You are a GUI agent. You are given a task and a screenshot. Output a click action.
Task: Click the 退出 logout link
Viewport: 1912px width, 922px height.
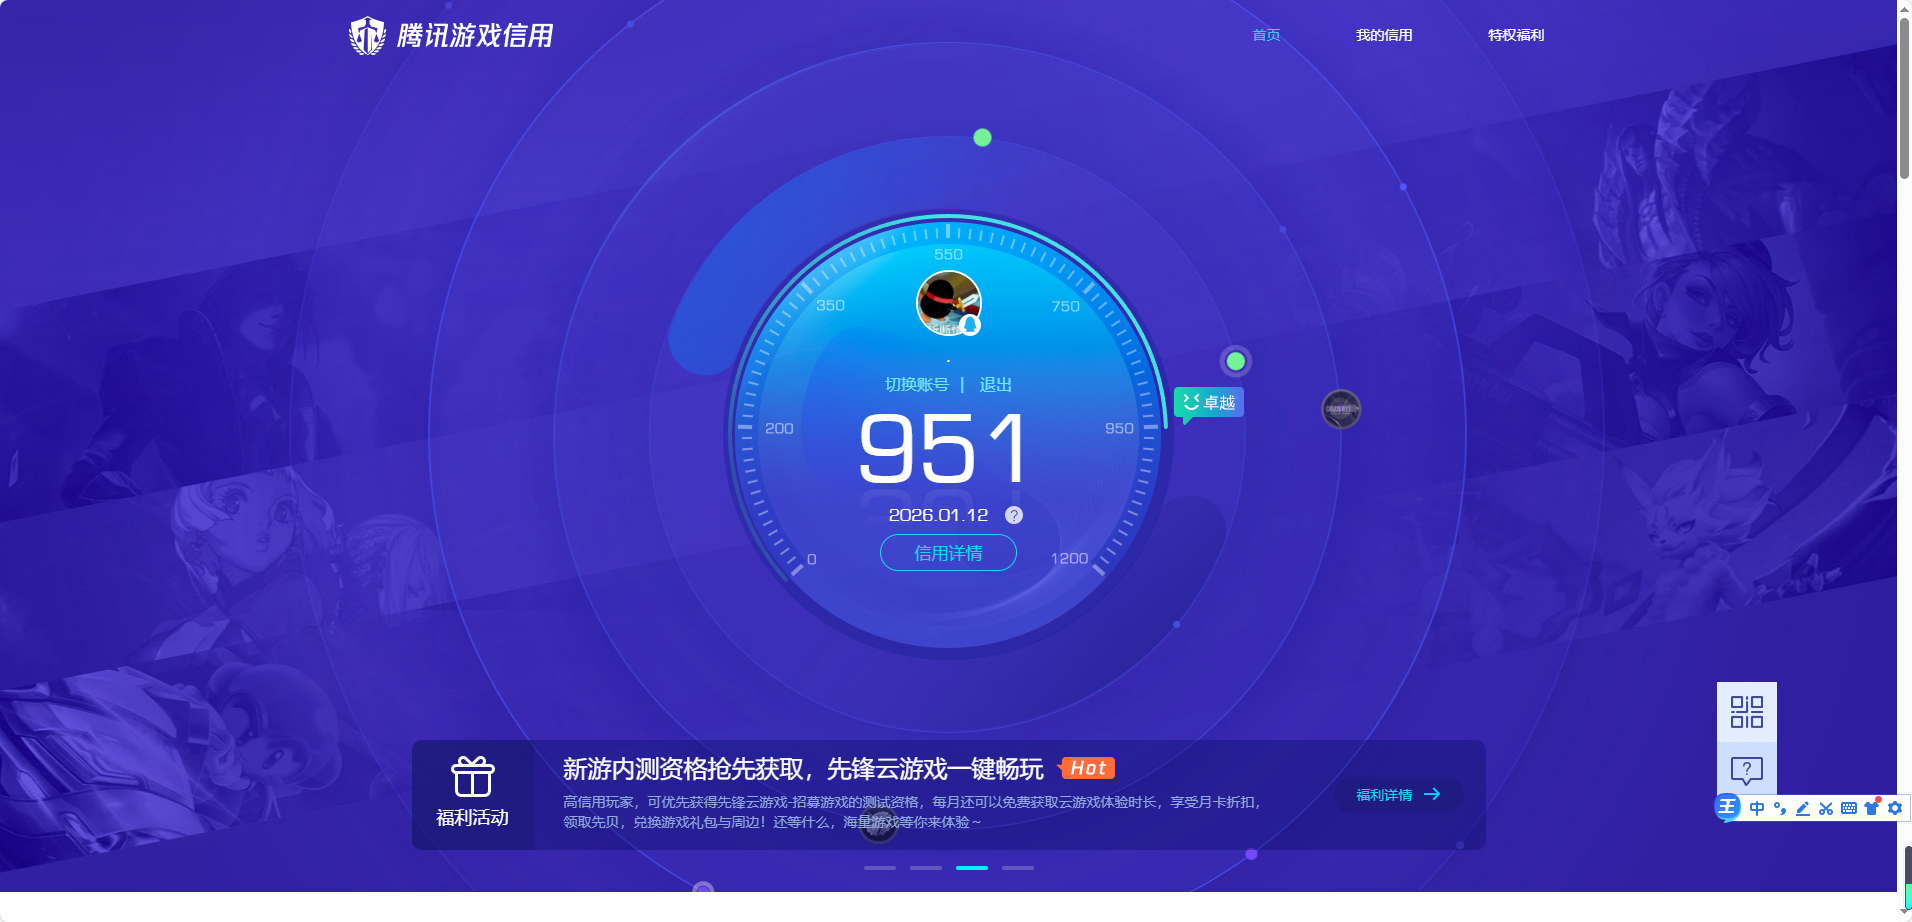pyautogui.click(x=995, y=385)
